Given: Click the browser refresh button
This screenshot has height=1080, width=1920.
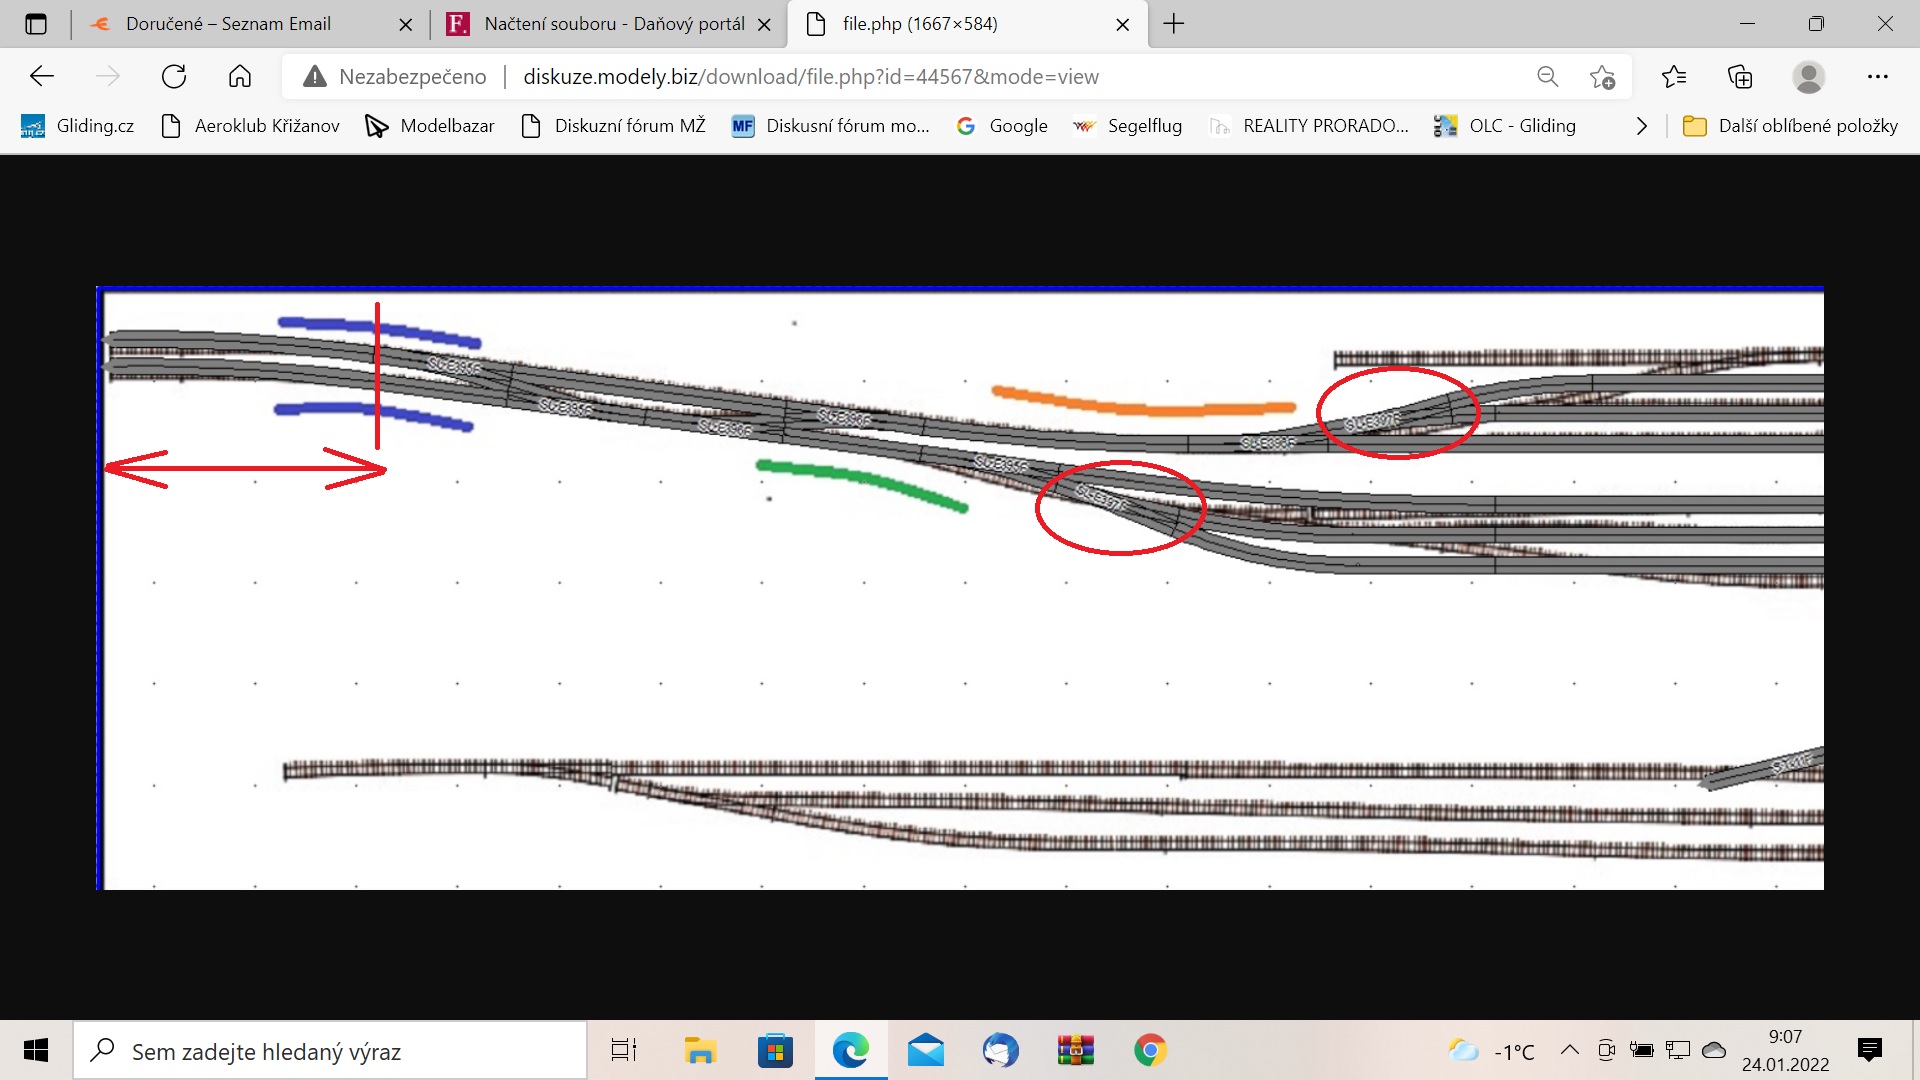Looking at the screenshot, I should pos(174,77).
